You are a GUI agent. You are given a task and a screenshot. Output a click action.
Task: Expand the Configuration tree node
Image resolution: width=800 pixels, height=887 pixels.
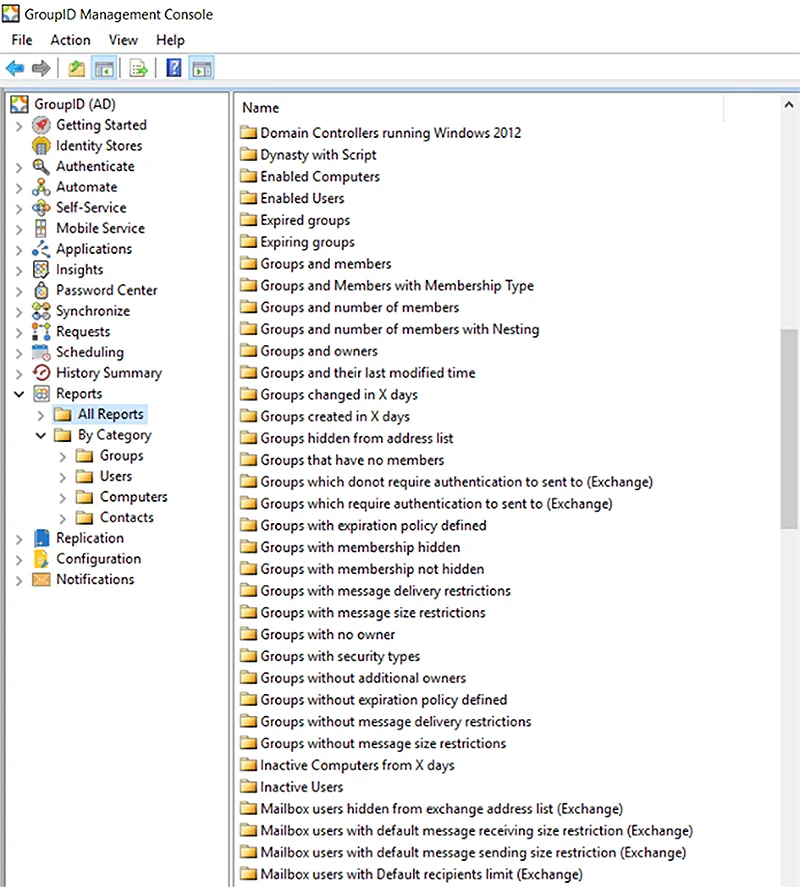click(x=19, y=560)
